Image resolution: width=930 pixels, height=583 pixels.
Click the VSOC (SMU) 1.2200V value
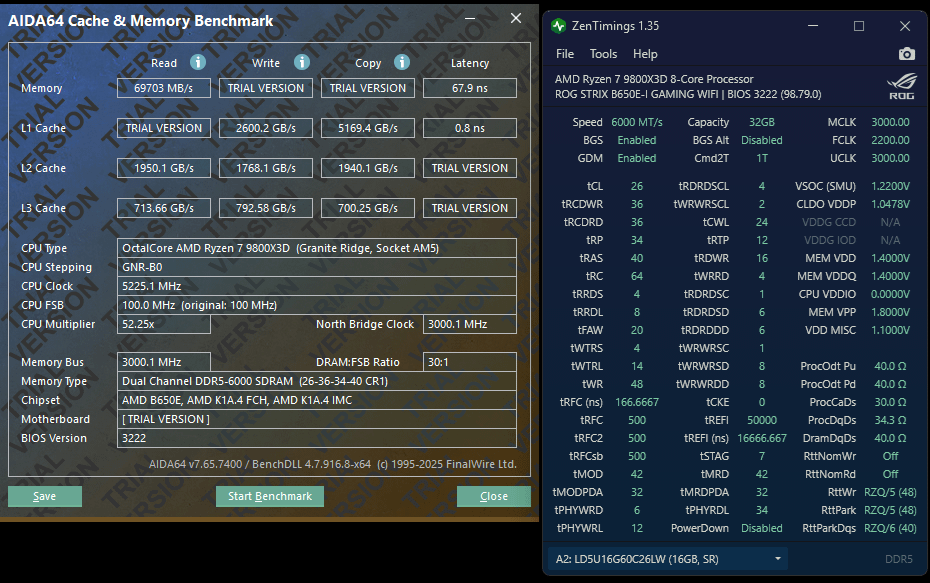890,186
